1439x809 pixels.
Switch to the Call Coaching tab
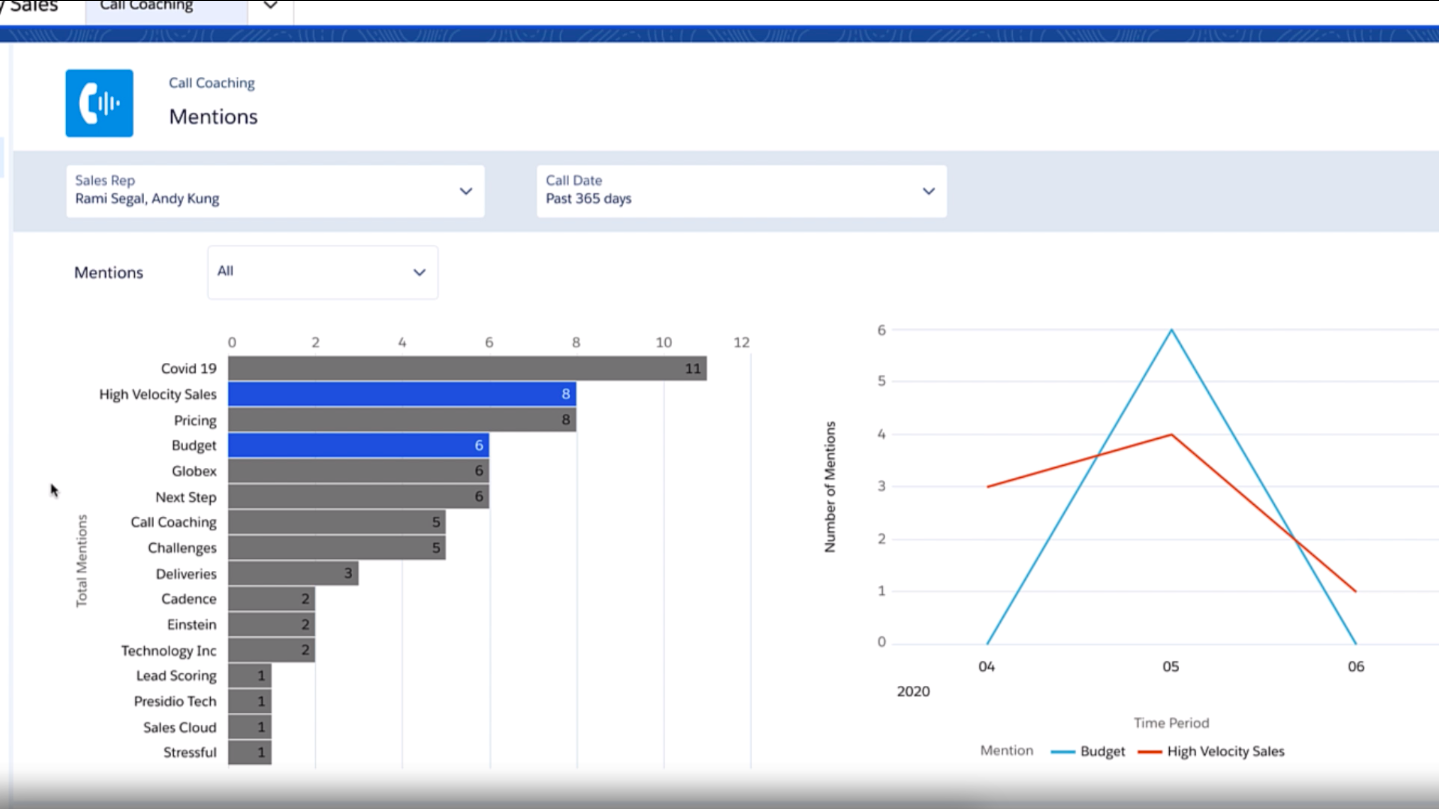pos(146,6)
